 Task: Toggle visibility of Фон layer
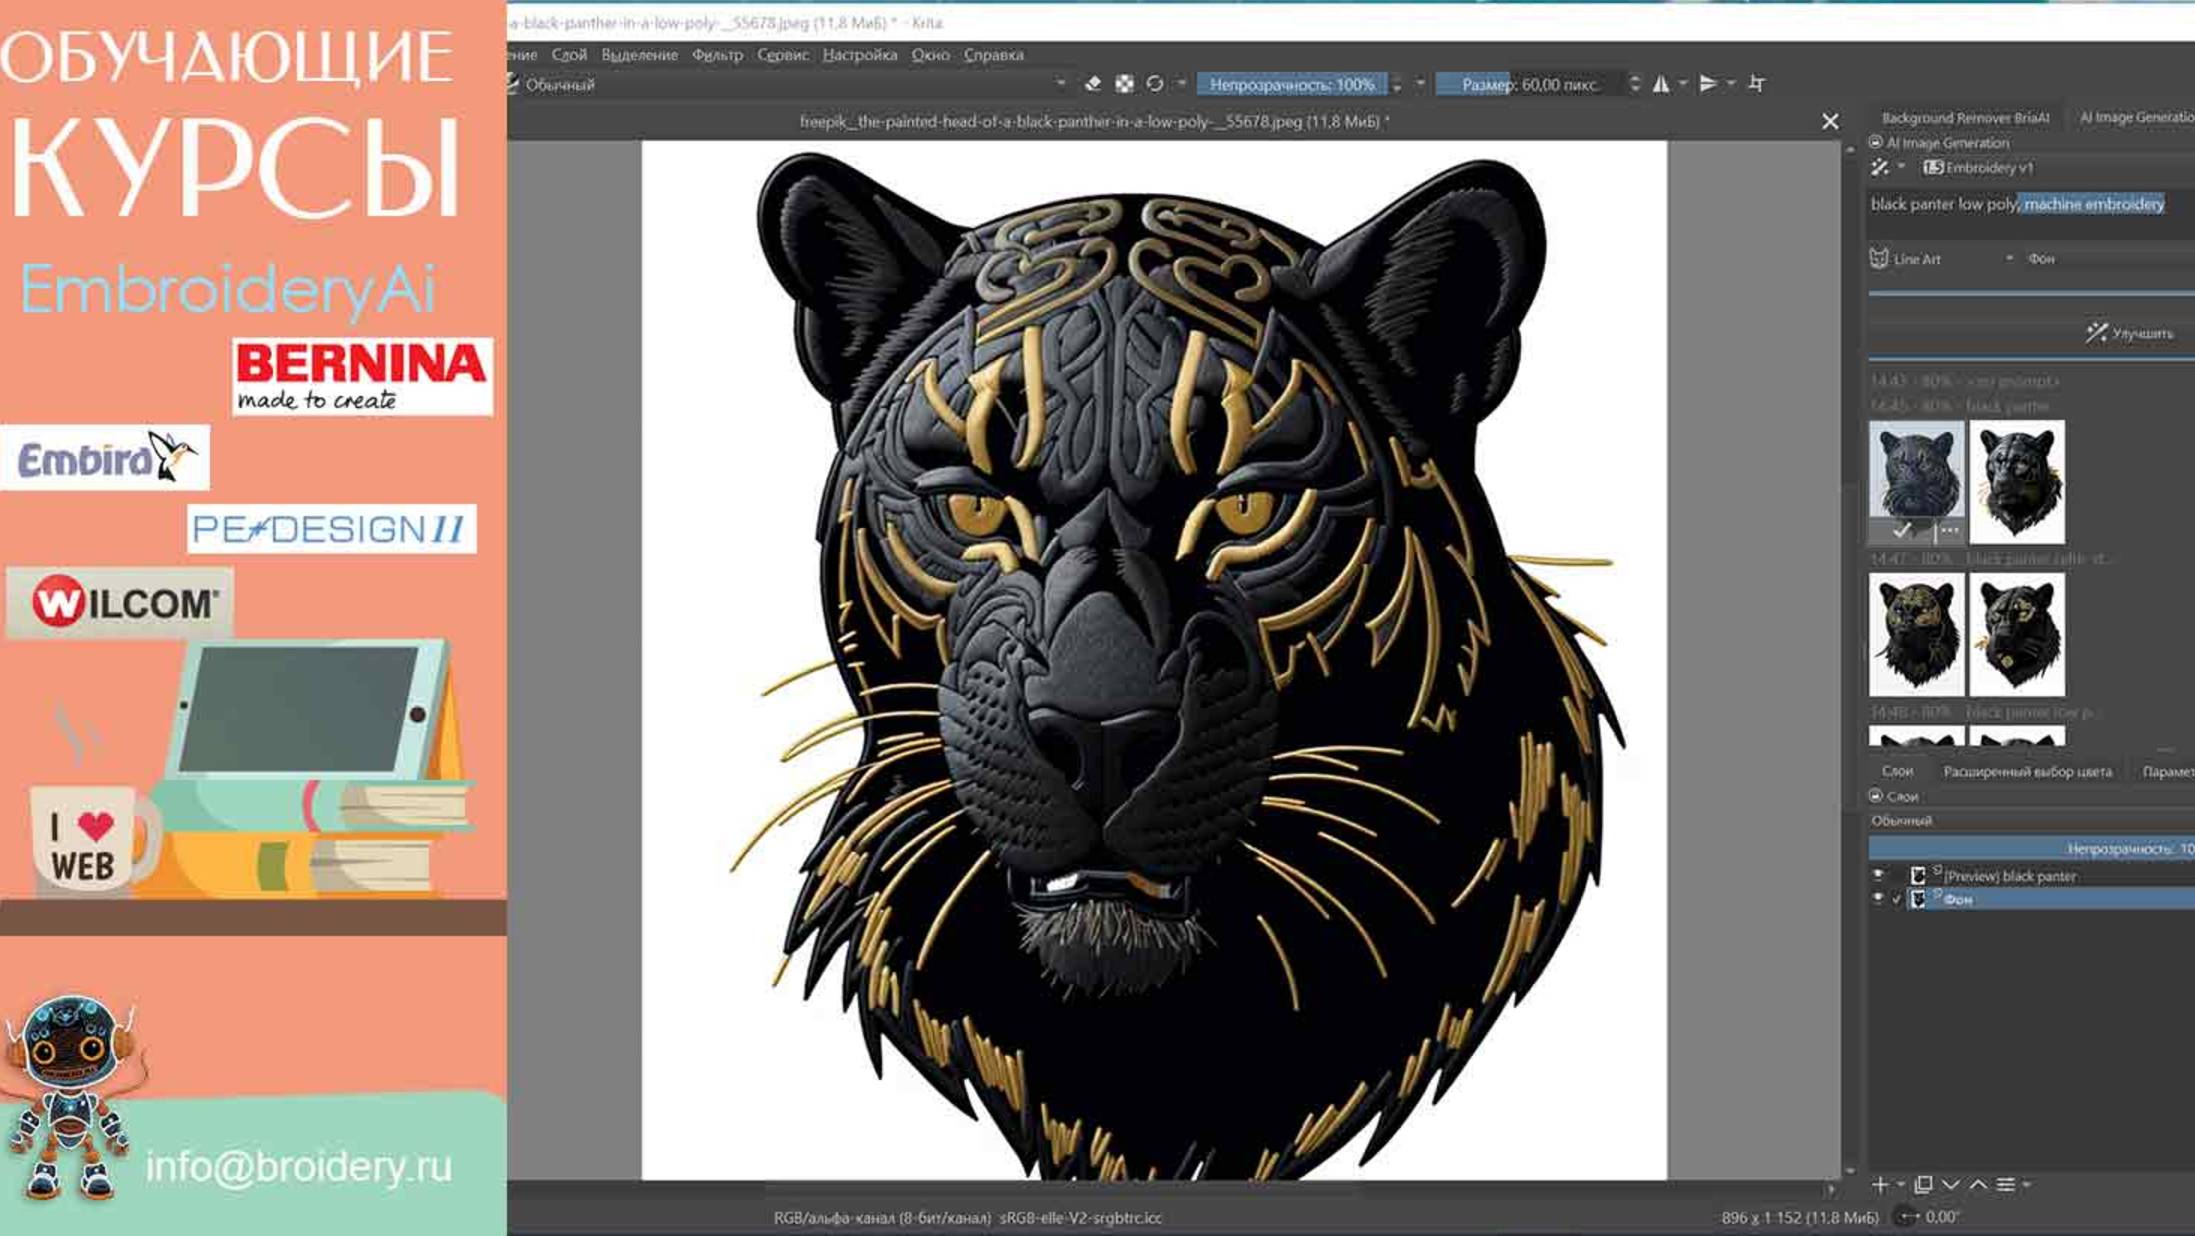point(1878,899)
